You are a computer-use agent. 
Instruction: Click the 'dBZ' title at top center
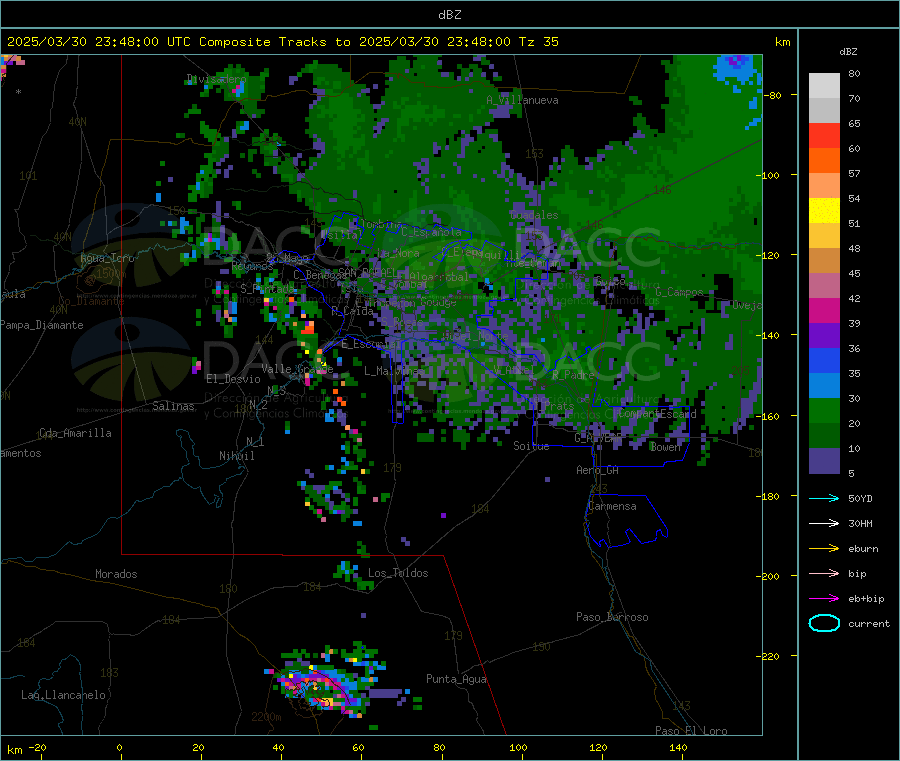(x=449, y=15)
